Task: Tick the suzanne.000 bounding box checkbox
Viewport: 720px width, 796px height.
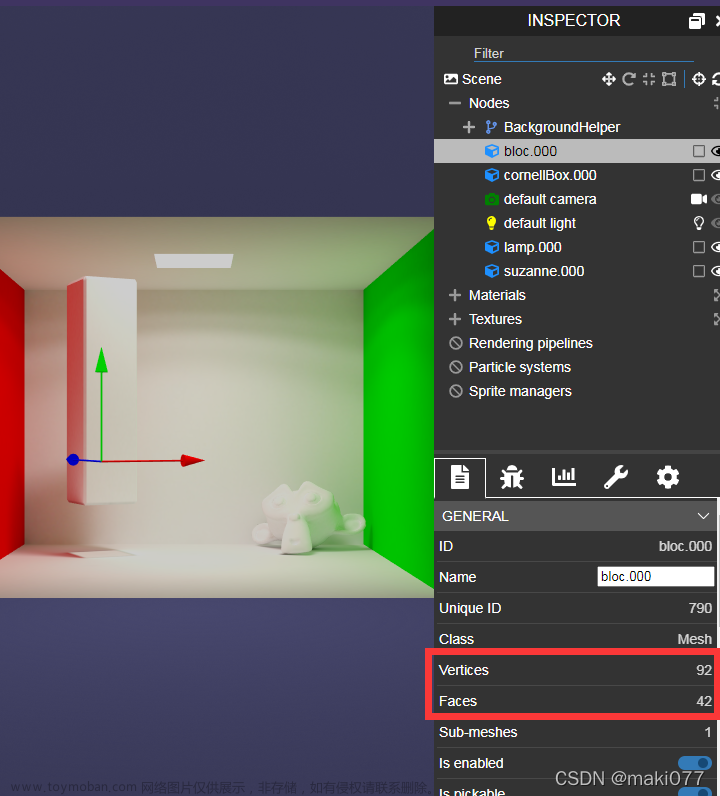Action: (x=699, y=271)
